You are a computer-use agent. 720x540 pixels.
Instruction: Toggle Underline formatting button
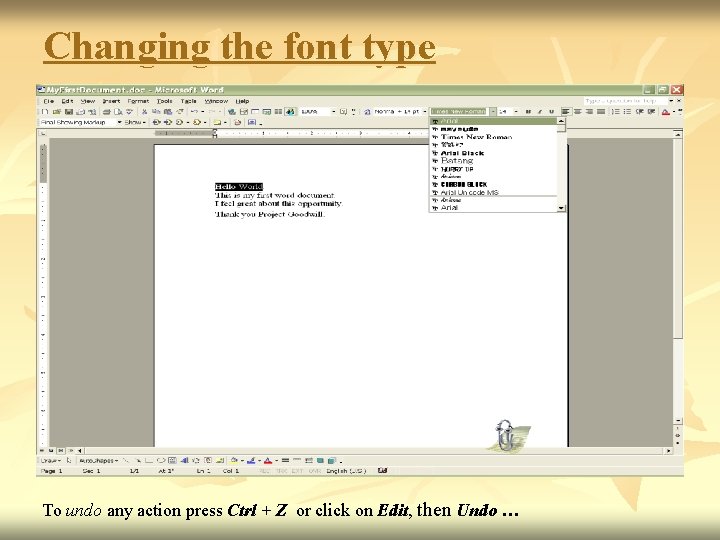tap(551, 112)
